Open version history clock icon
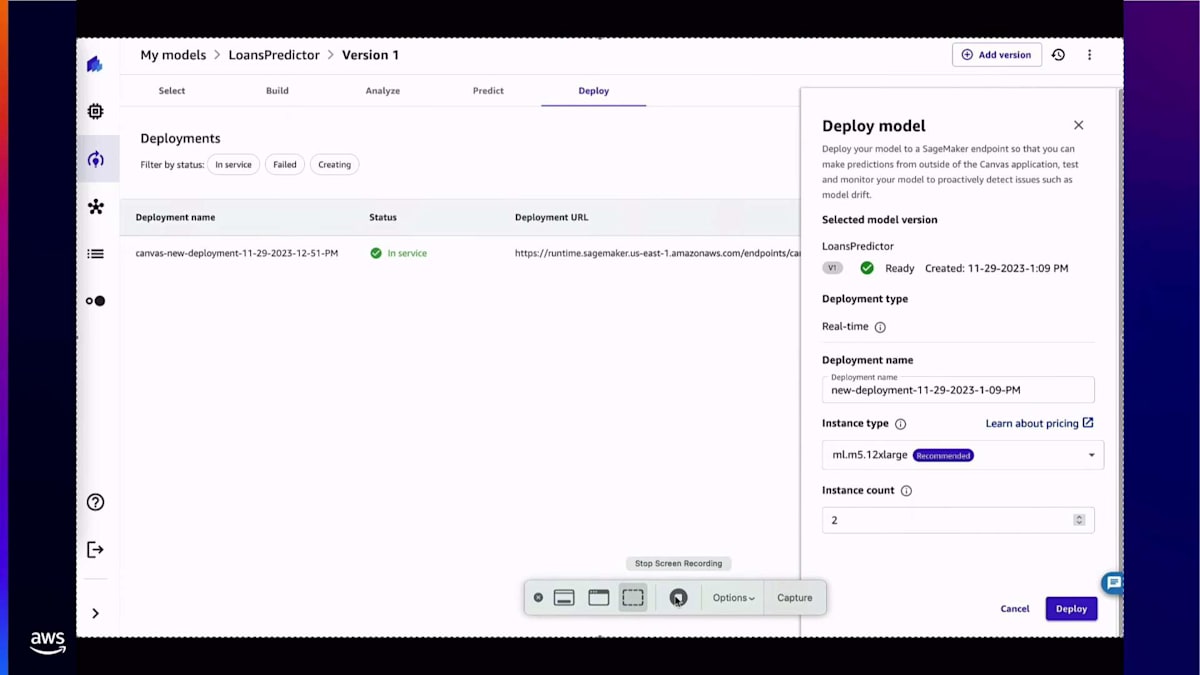Image resolution: width=1200 pixels, height=675 pixels. [1058, 55]
